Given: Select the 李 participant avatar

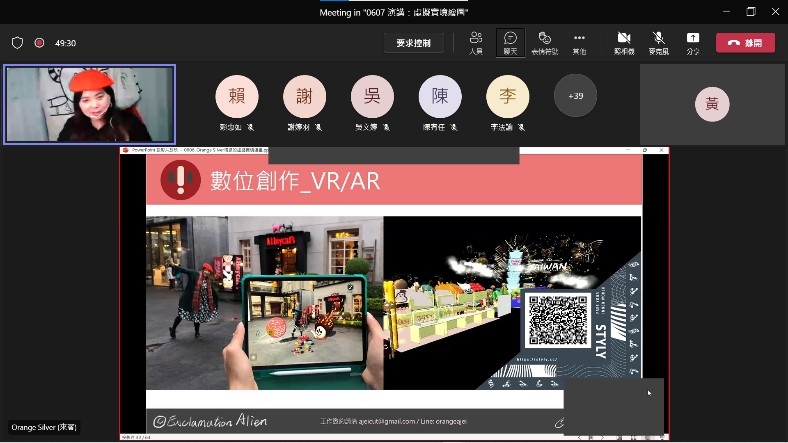Looking at the screenshot, I should point(507,97).
